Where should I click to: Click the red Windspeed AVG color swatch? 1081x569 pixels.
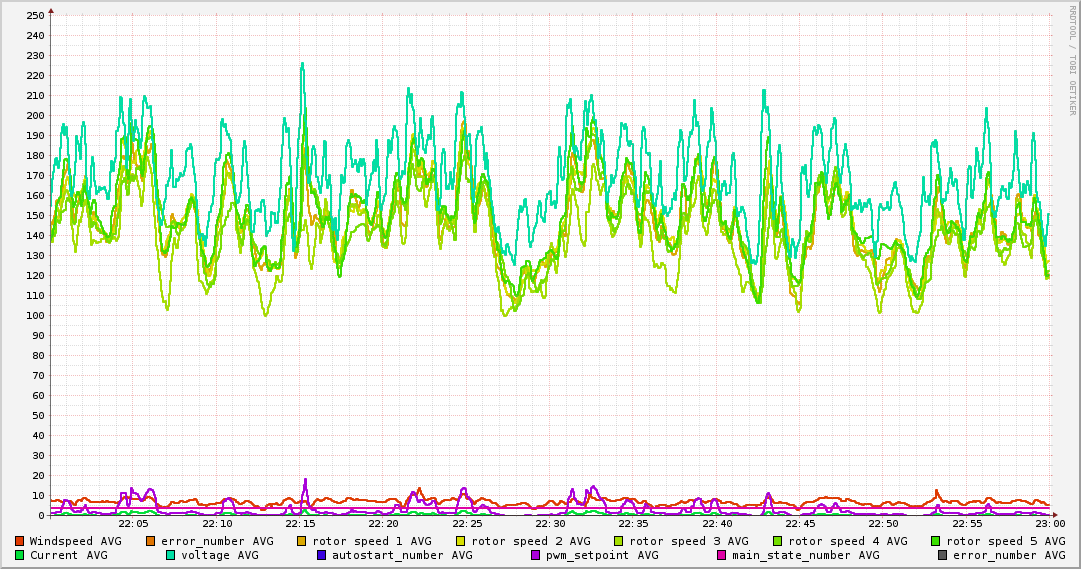point(19,541)
